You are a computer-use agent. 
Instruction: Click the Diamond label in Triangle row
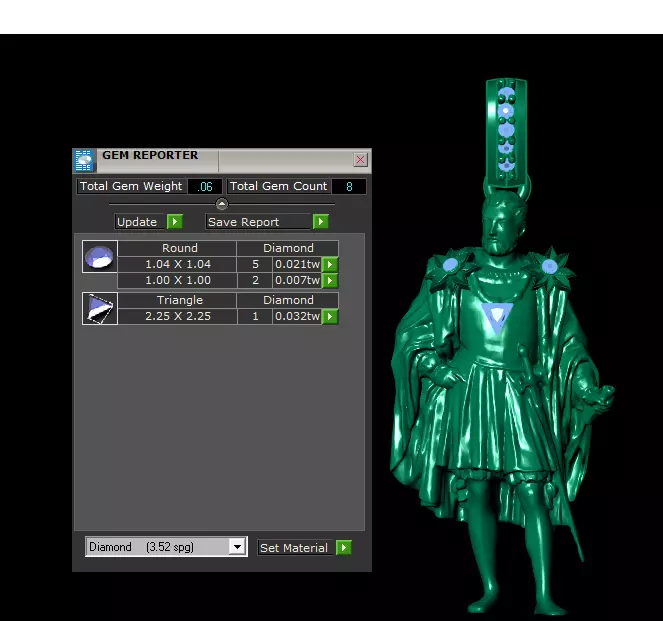pos(288,300)
